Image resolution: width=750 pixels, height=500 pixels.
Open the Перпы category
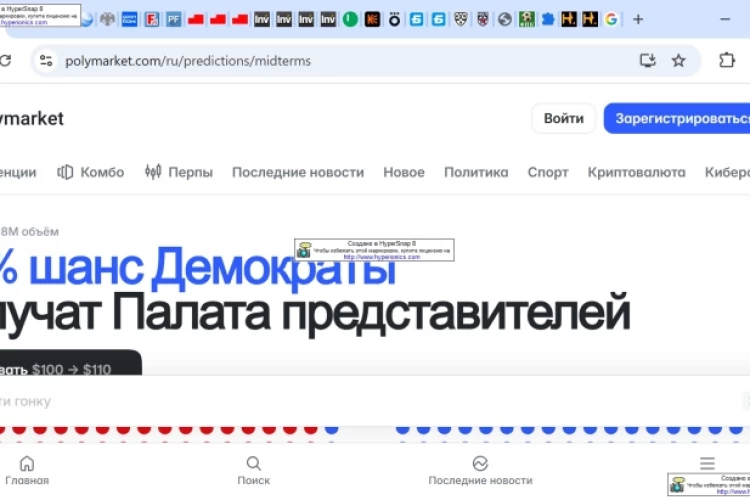tap(179, 172)
